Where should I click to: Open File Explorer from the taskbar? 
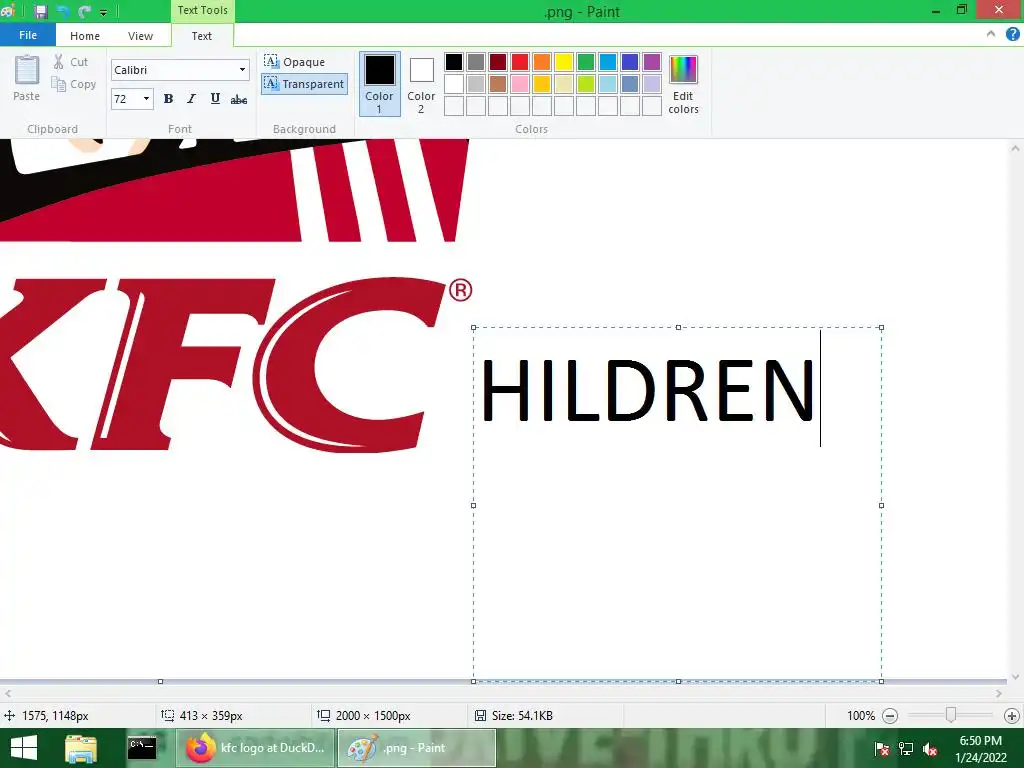pyautogui.click(x=81, y=748)
